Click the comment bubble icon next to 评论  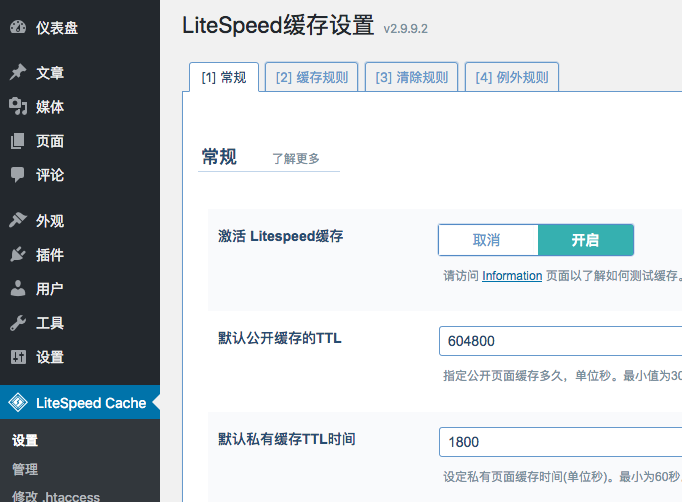click(18, 174)
